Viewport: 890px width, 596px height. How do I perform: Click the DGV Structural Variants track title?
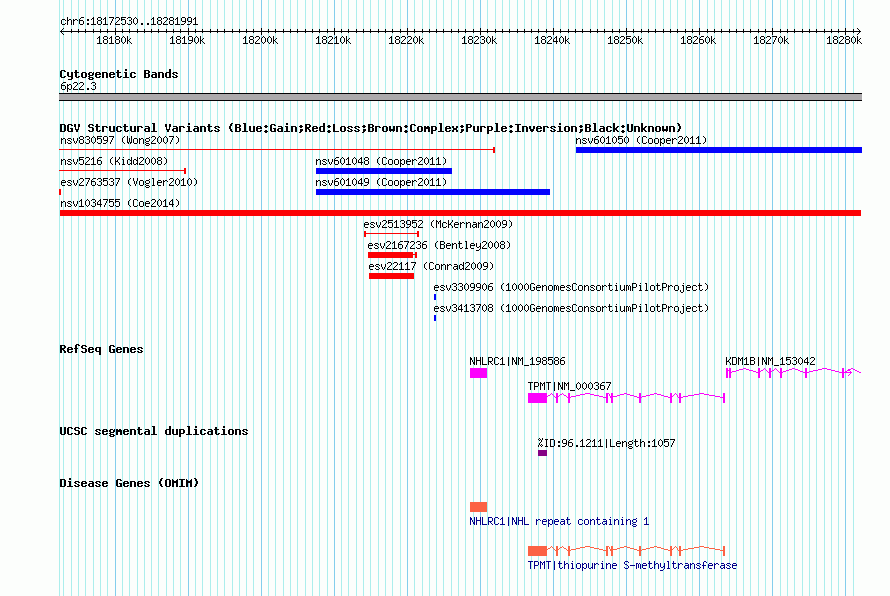pyautogui.click(x=371, y=128)
